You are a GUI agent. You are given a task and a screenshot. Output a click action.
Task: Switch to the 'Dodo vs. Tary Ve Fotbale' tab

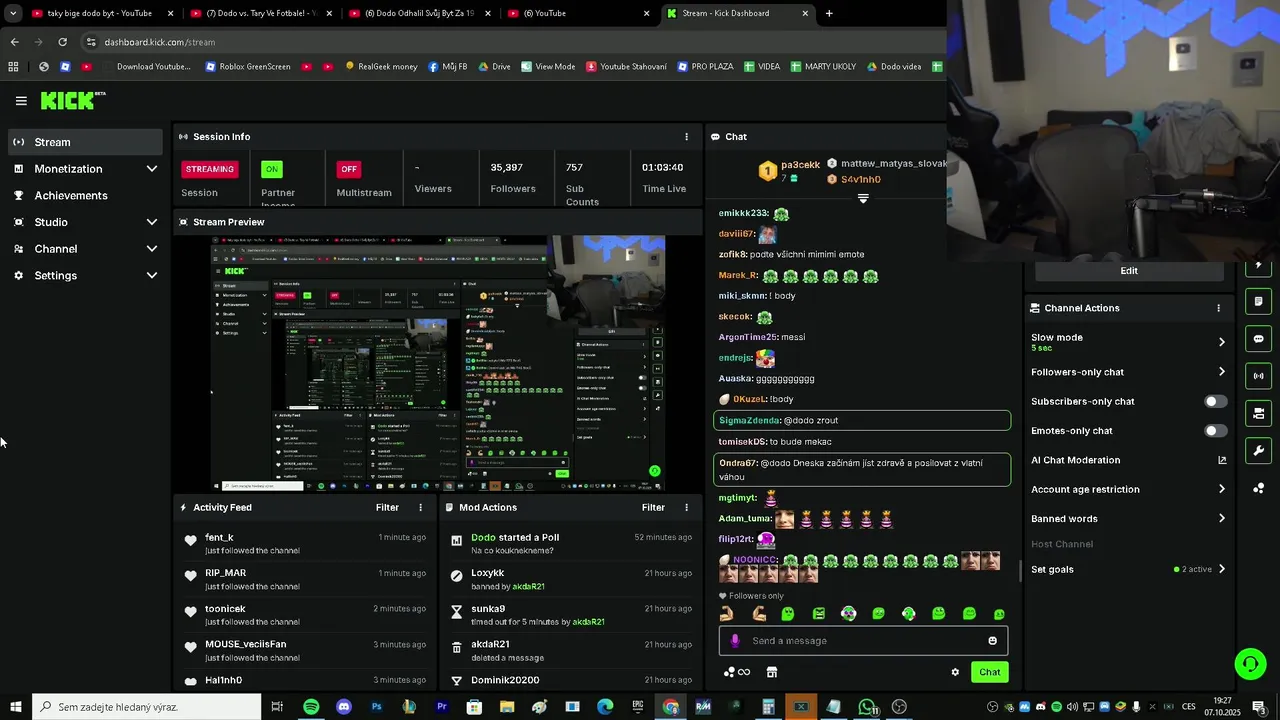coord(260,13)
